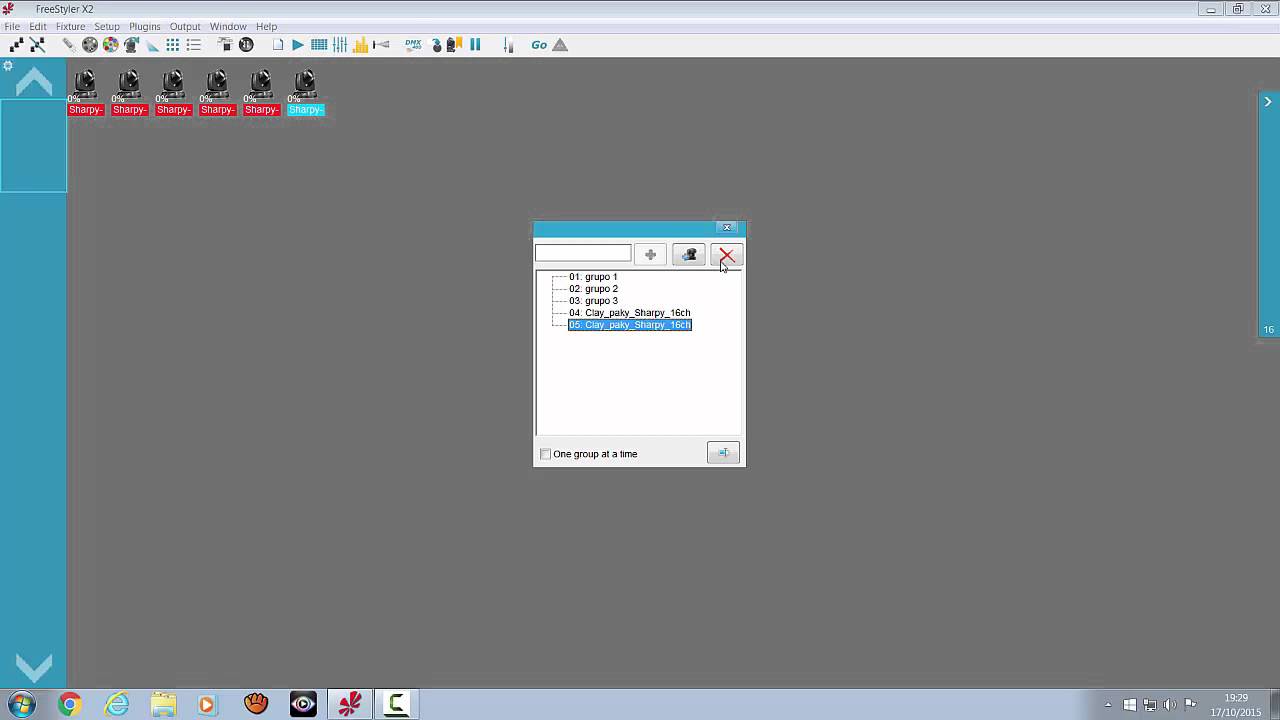Click the large down arrow in left sidebar
The height and width of the screenshot is (720, 1280).
[33, 667]
